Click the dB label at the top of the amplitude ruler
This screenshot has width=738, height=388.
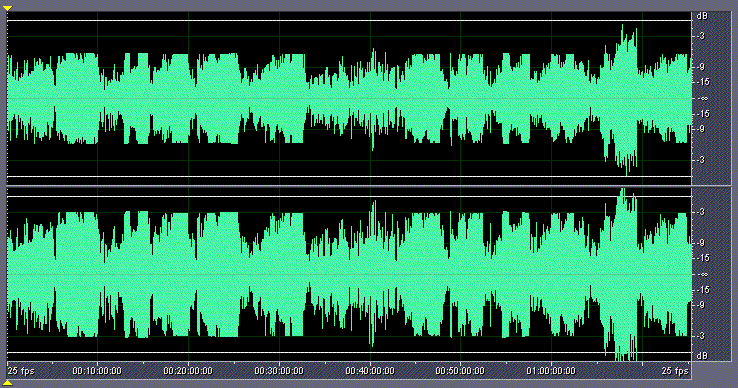pyautogui.click(x=702, y=16)
